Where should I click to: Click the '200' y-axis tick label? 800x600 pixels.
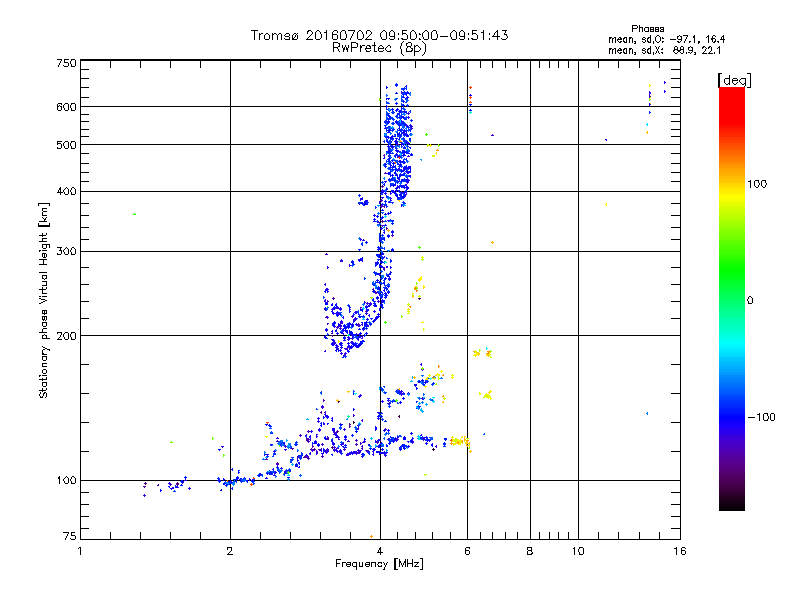tap(66, 336)
